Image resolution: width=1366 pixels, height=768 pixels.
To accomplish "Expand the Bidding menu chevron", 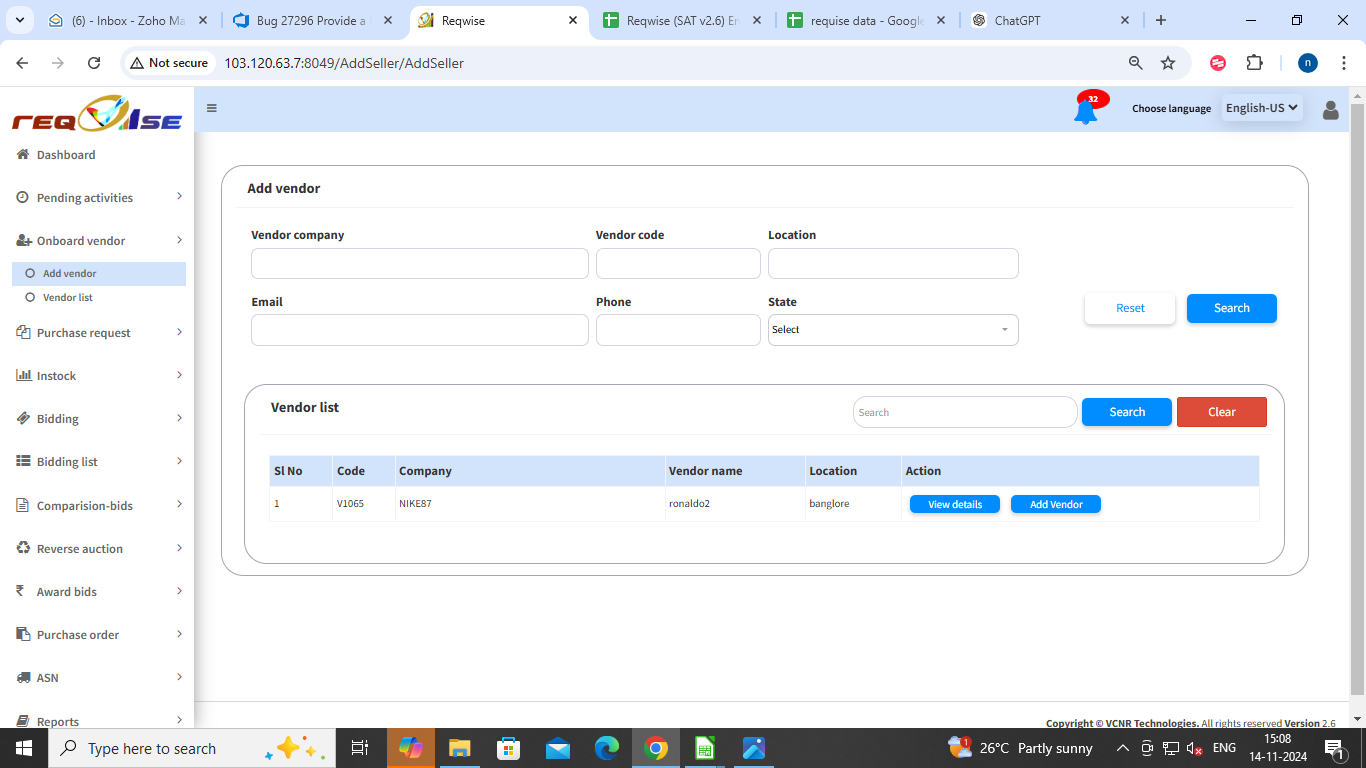I will click(179, 418).
